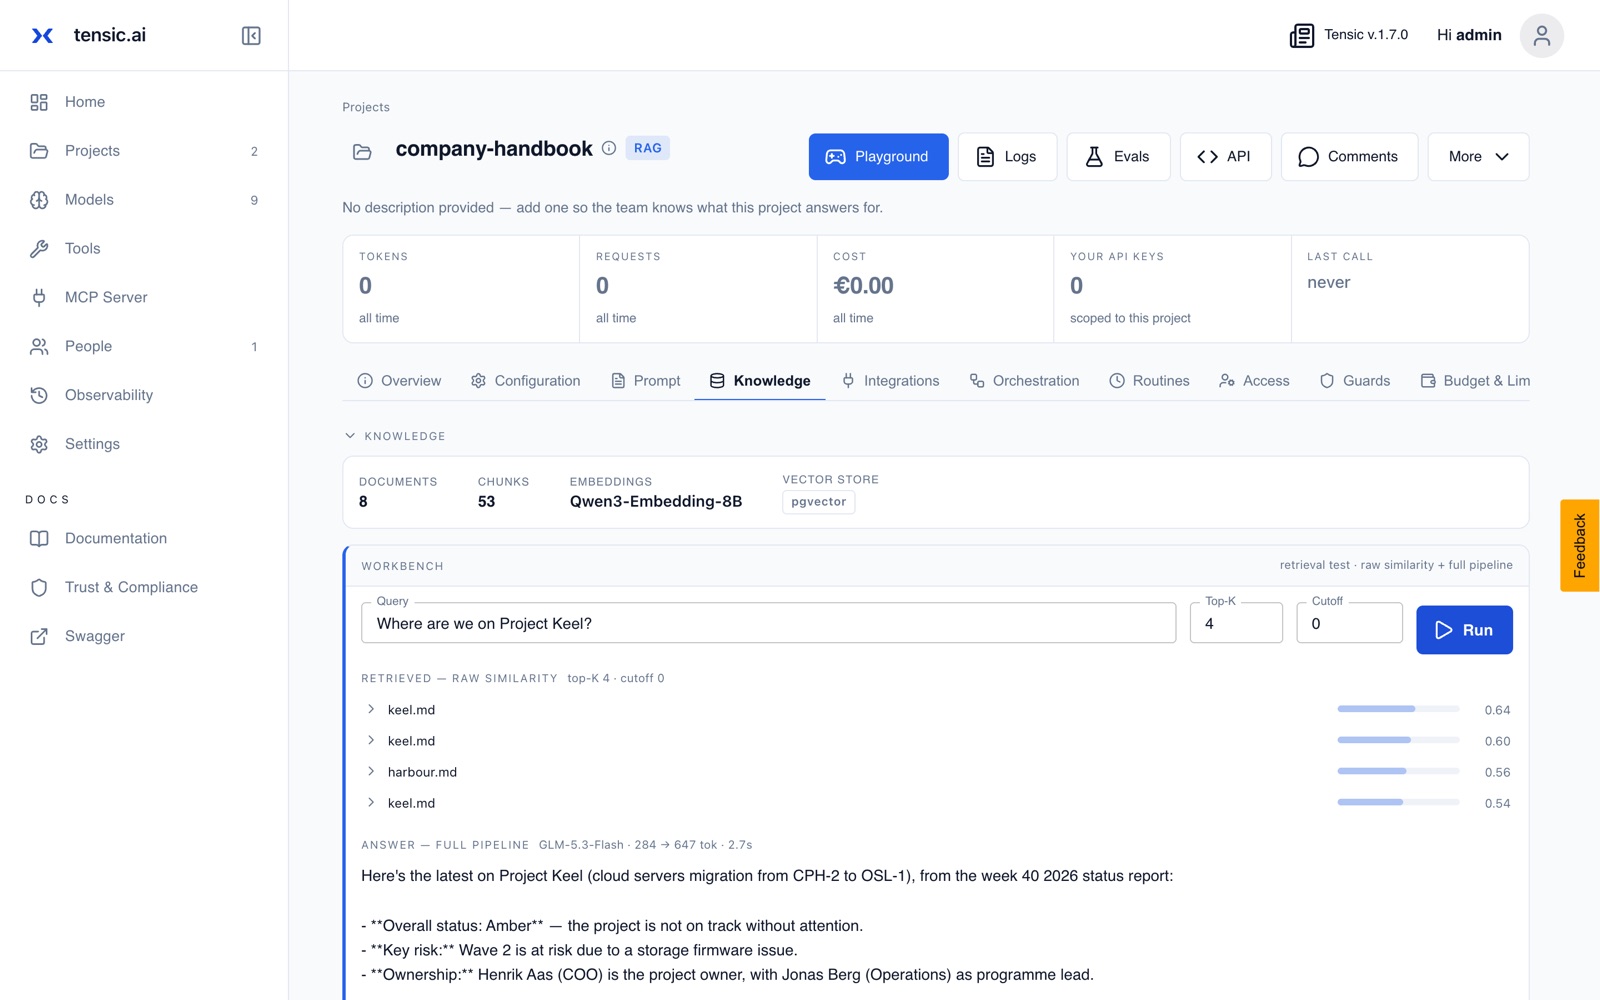Click the Models brain icon
The image size is (1600, 1000).
point(39,200)
